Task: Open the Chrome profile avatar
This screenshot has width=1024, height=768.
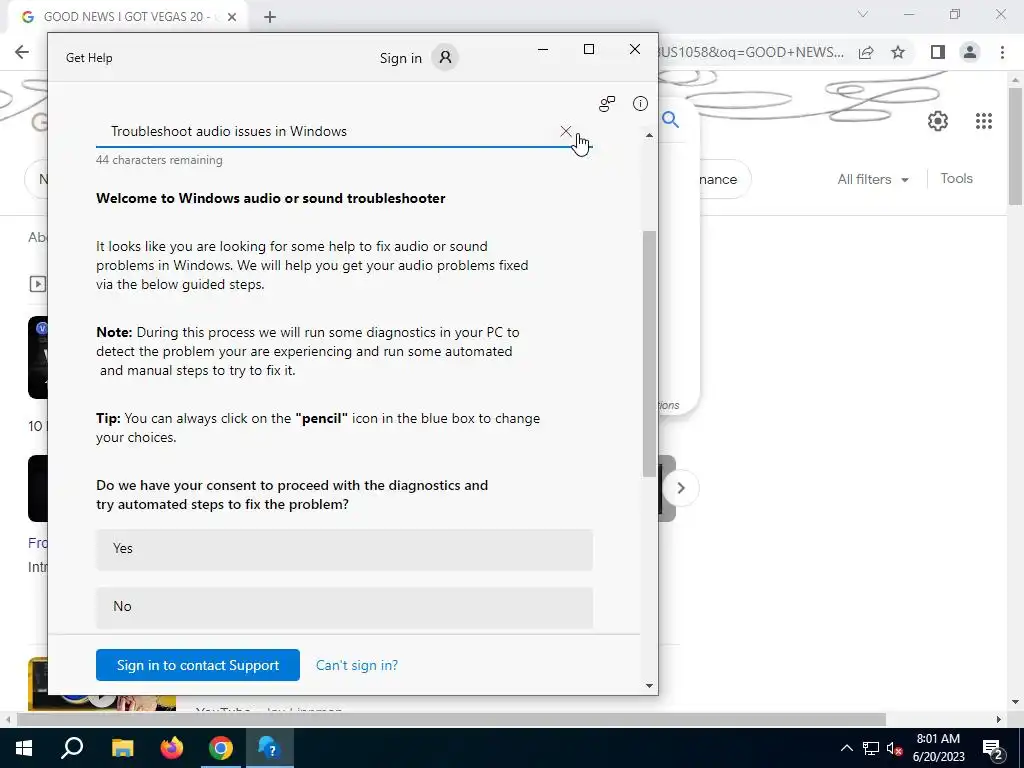Action: point(970,52)
